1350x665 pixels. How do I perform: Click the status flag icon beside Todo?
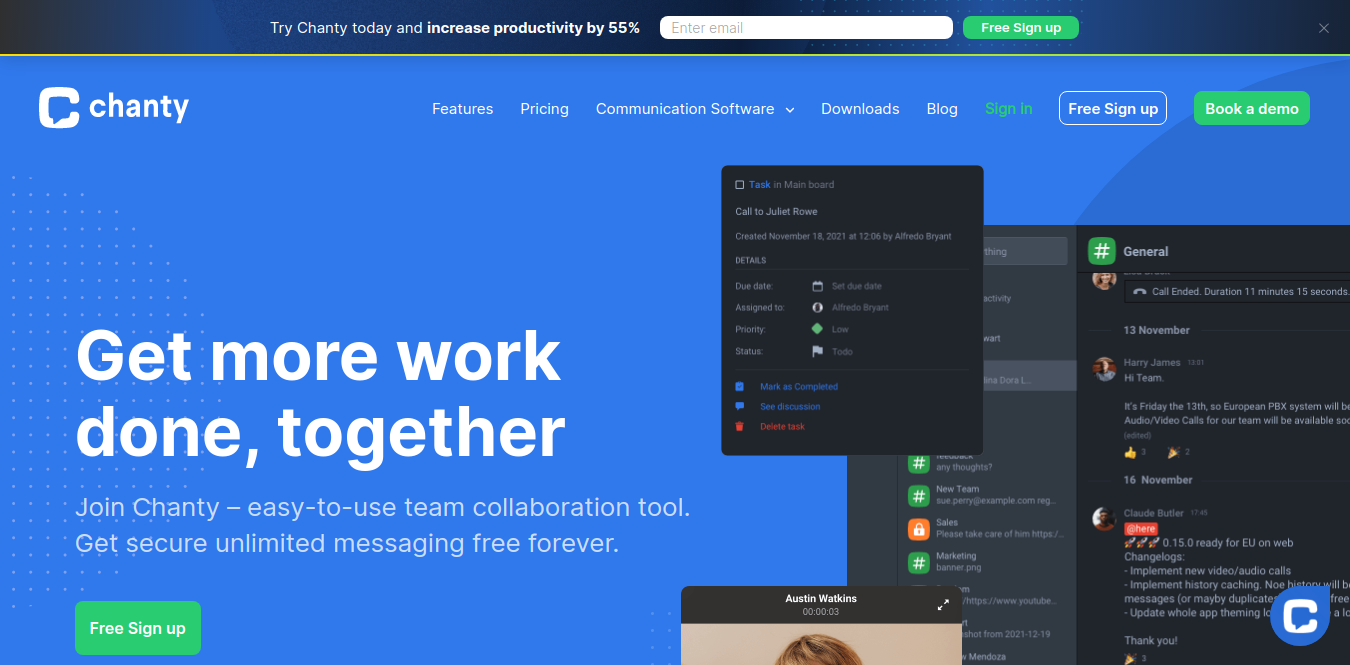[x=817, y=351]
